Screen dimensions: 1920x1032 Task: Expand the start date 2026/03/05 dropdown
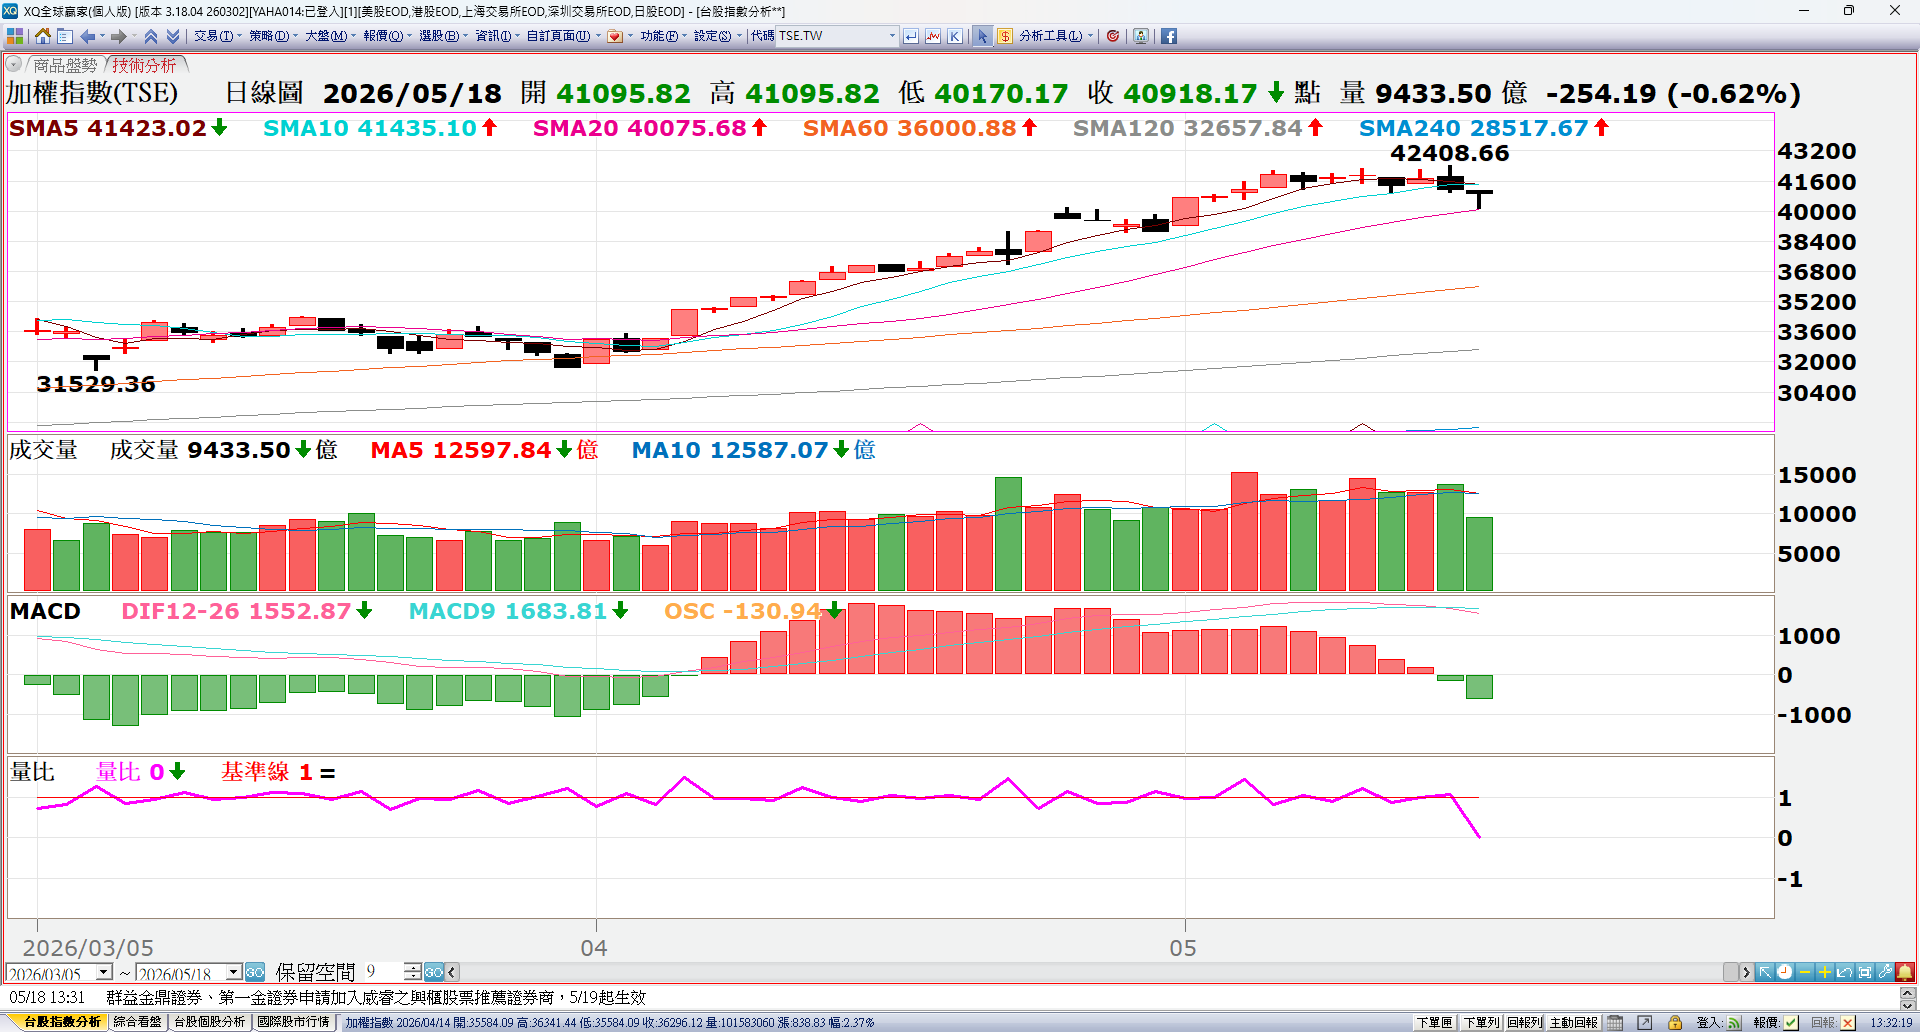(x=104, y=972)
